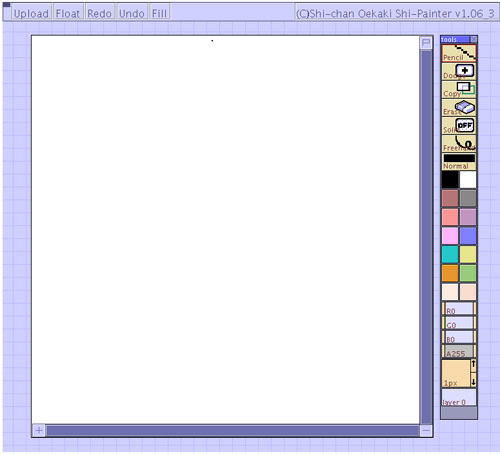
Task: Click the Redo button
Action: [100, 13]
